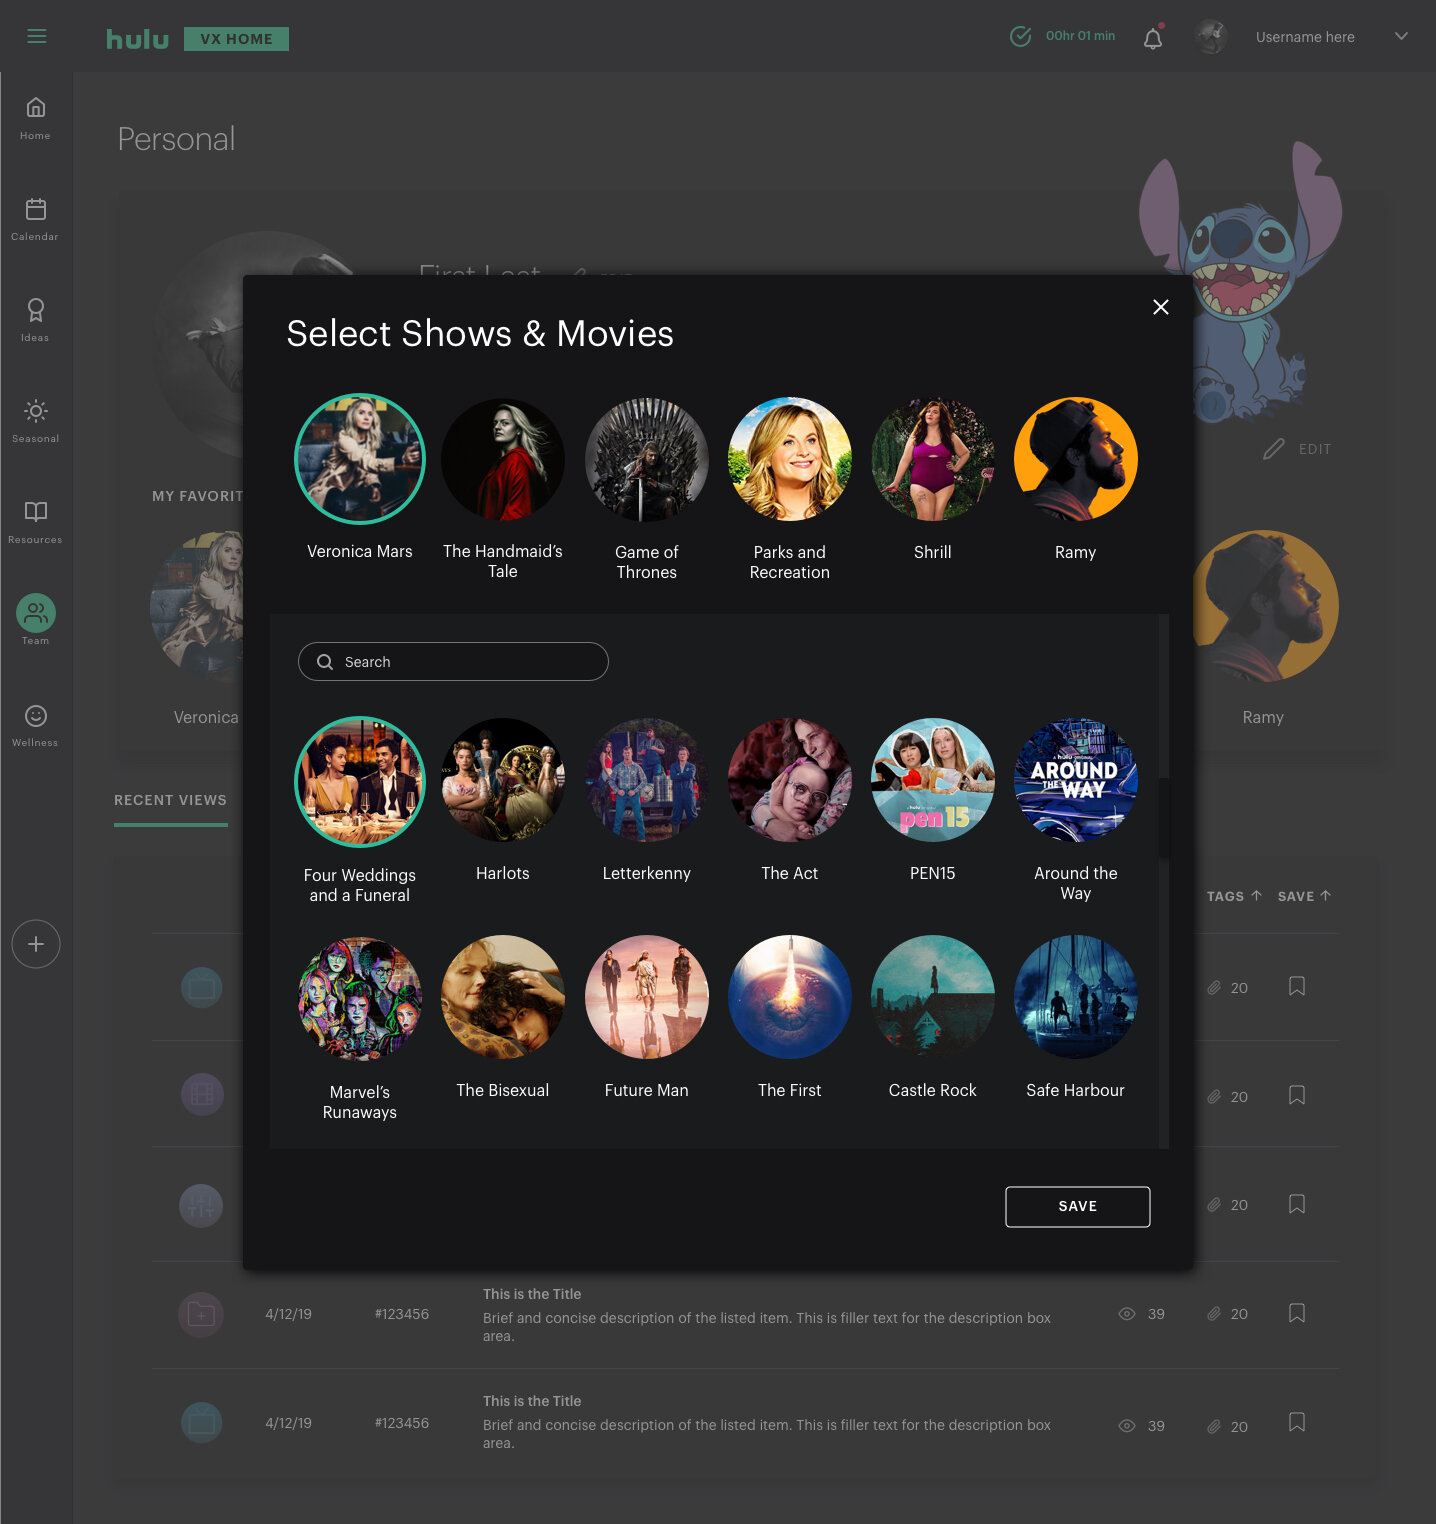The image size is (1436, 1524).
Task: Select Around the Way show
Action: 1076,780
